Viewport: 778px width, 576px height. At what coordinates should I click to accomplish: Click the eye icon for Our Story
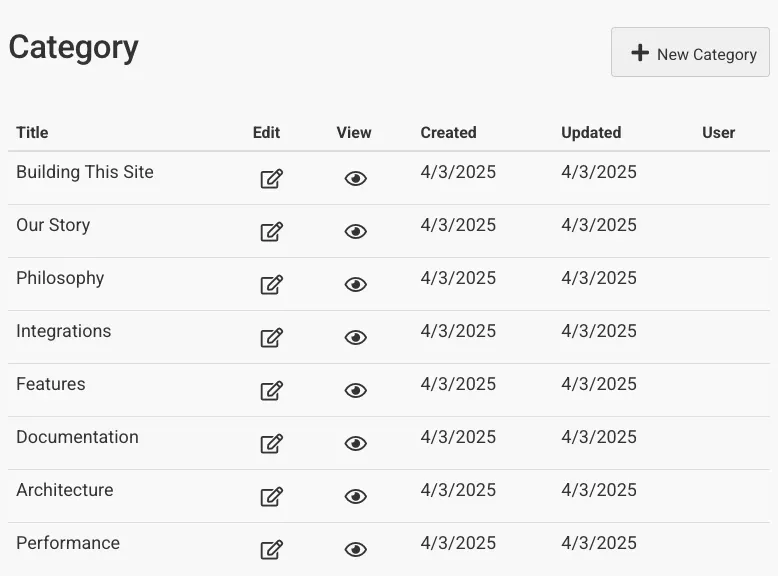(x=355, y=232)
